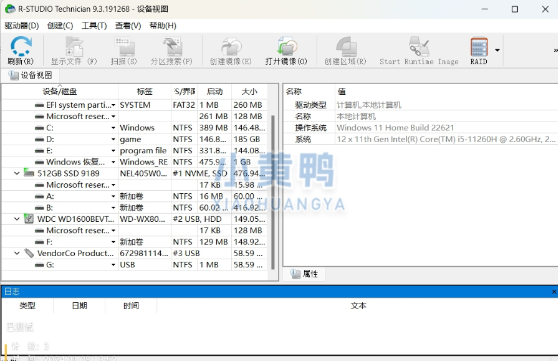Click the 显示文件 show files icon
Viewport: 558px width, 361px height.
click(74, 46)
